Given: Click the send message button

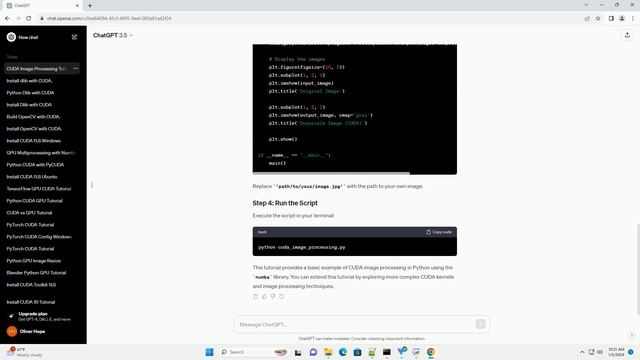Looking at the screenshot, I should tap(480, 324).
